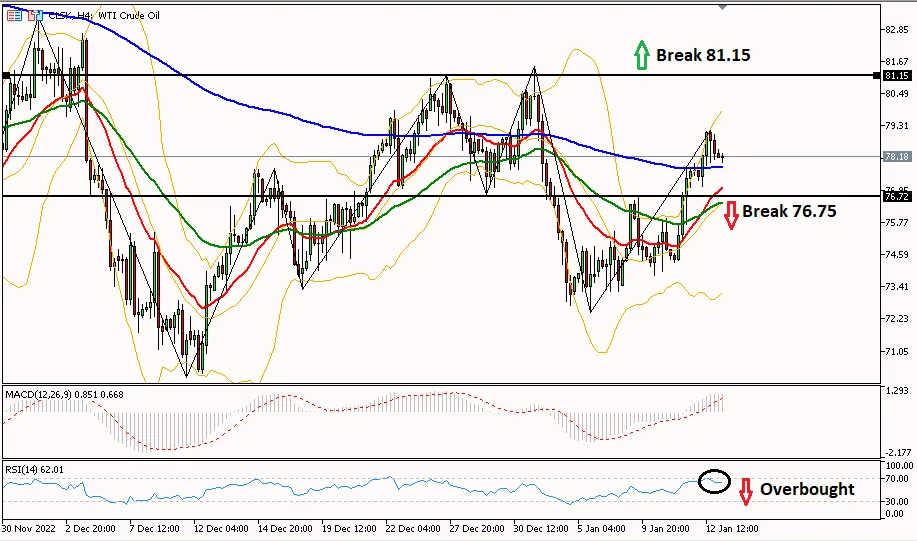The image size is (917, 541).
Task: Click the current price label 78.18
Action: (896, 156)
